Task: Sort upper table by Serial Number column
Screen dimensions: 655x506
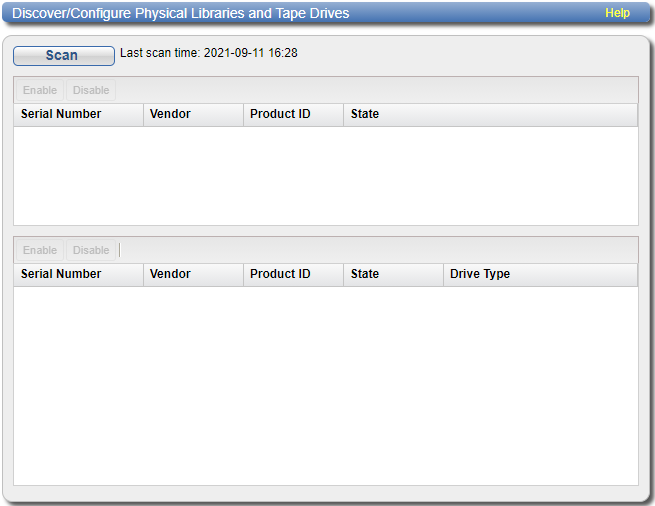Action: tap(61, 114)
